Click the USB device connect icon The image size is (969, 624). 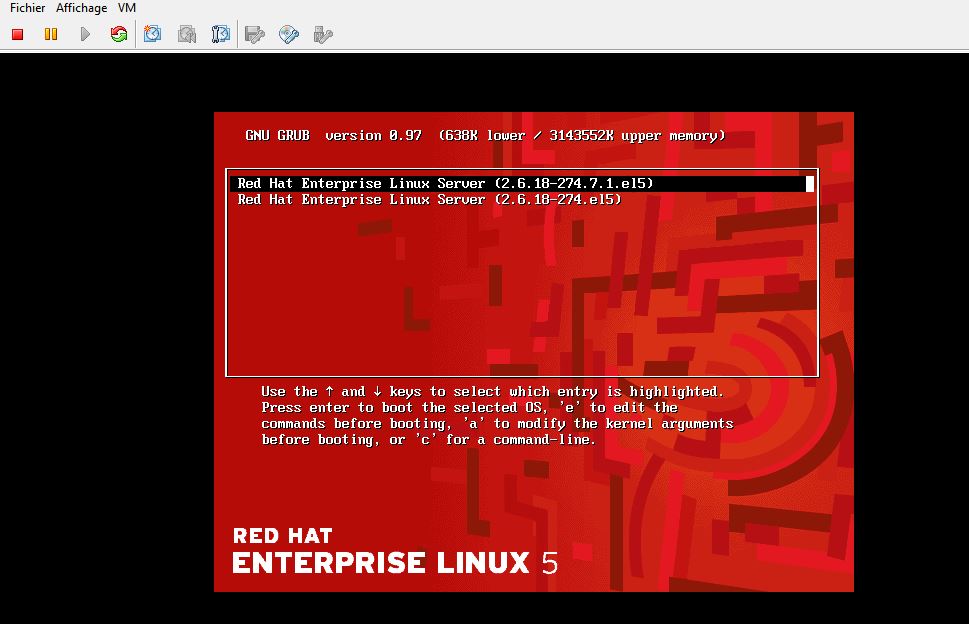(x=323, y=34)
